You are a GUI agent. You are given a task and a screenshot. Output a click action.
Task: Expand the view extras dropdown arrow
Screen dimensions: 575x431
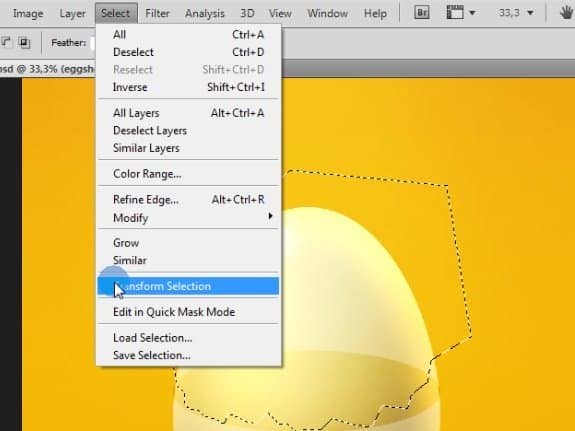coord(472,13)
